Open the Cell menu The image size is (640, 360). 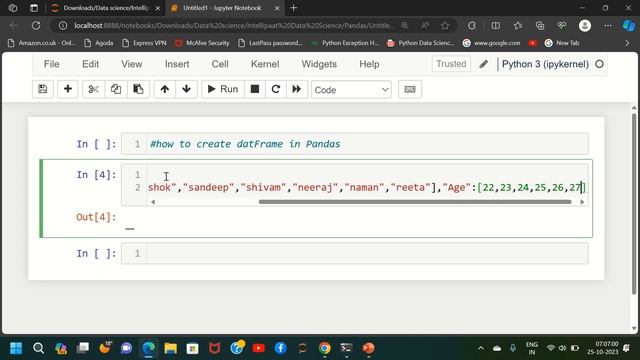coord(220,64)
